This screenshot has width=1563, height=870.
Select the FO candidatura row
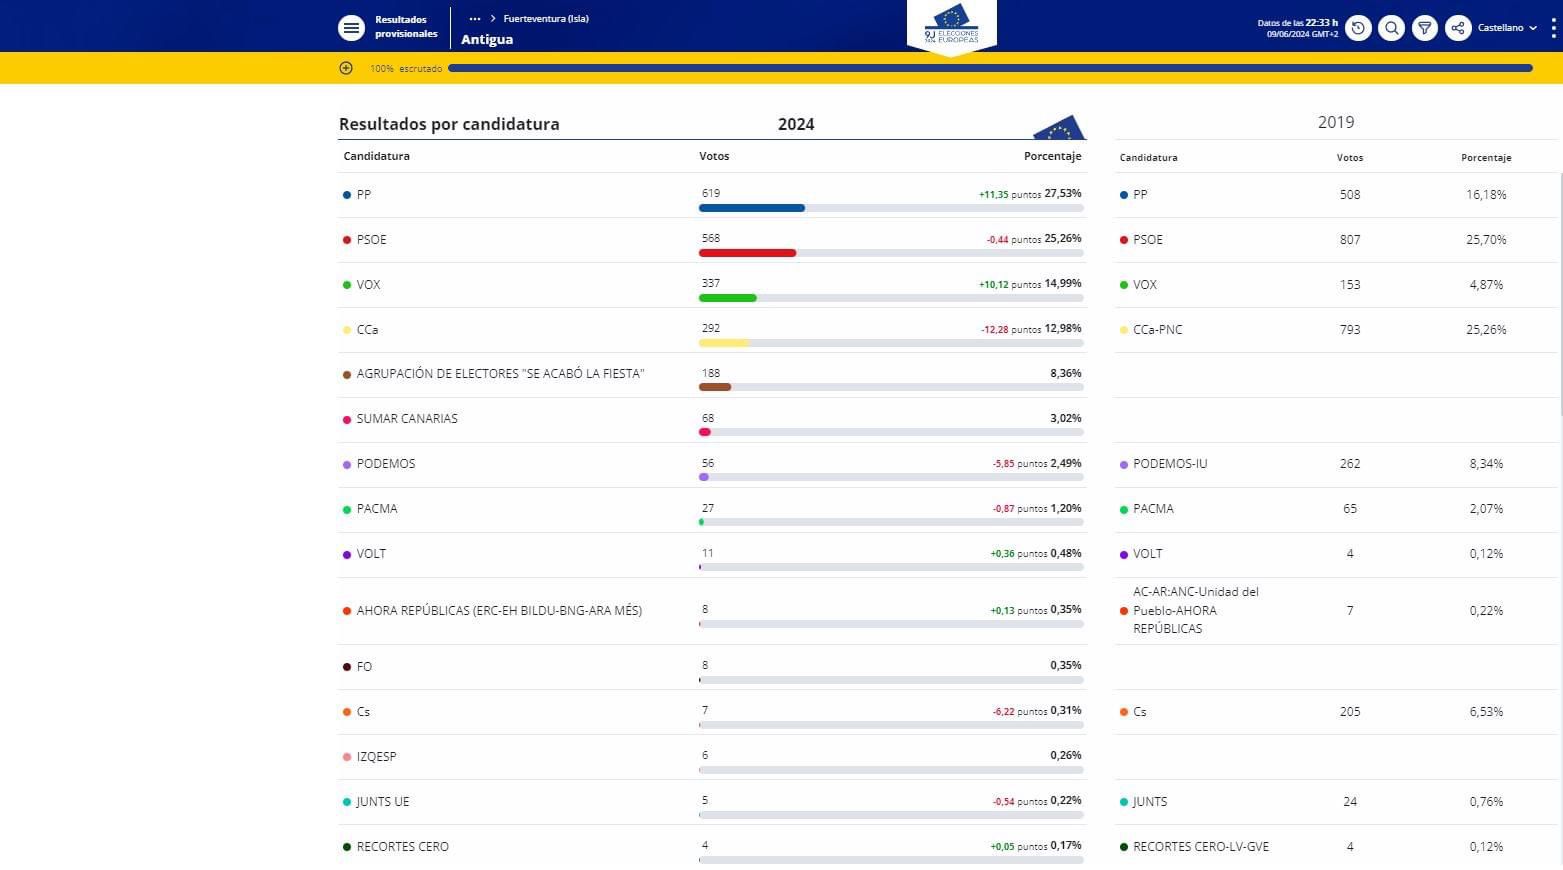coord(712,667)
